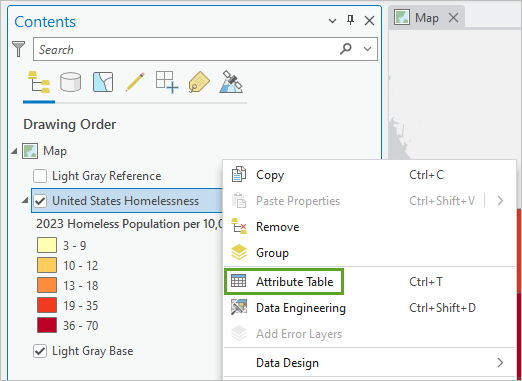This screenshot has width=522, height=381.
Task: Click the Map view tab icon
Action: coord(402,17)
